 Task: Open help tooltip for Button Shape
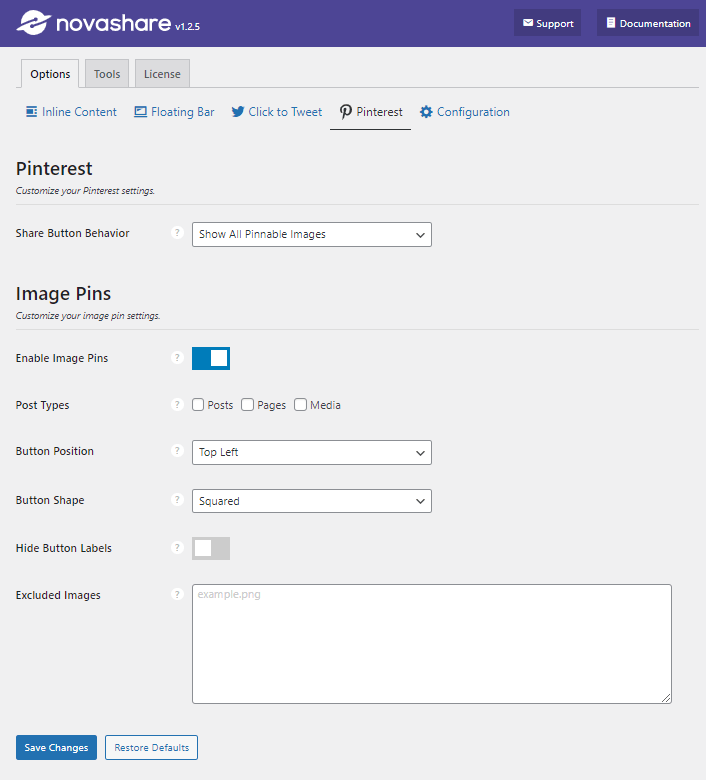tap(177, 499)
